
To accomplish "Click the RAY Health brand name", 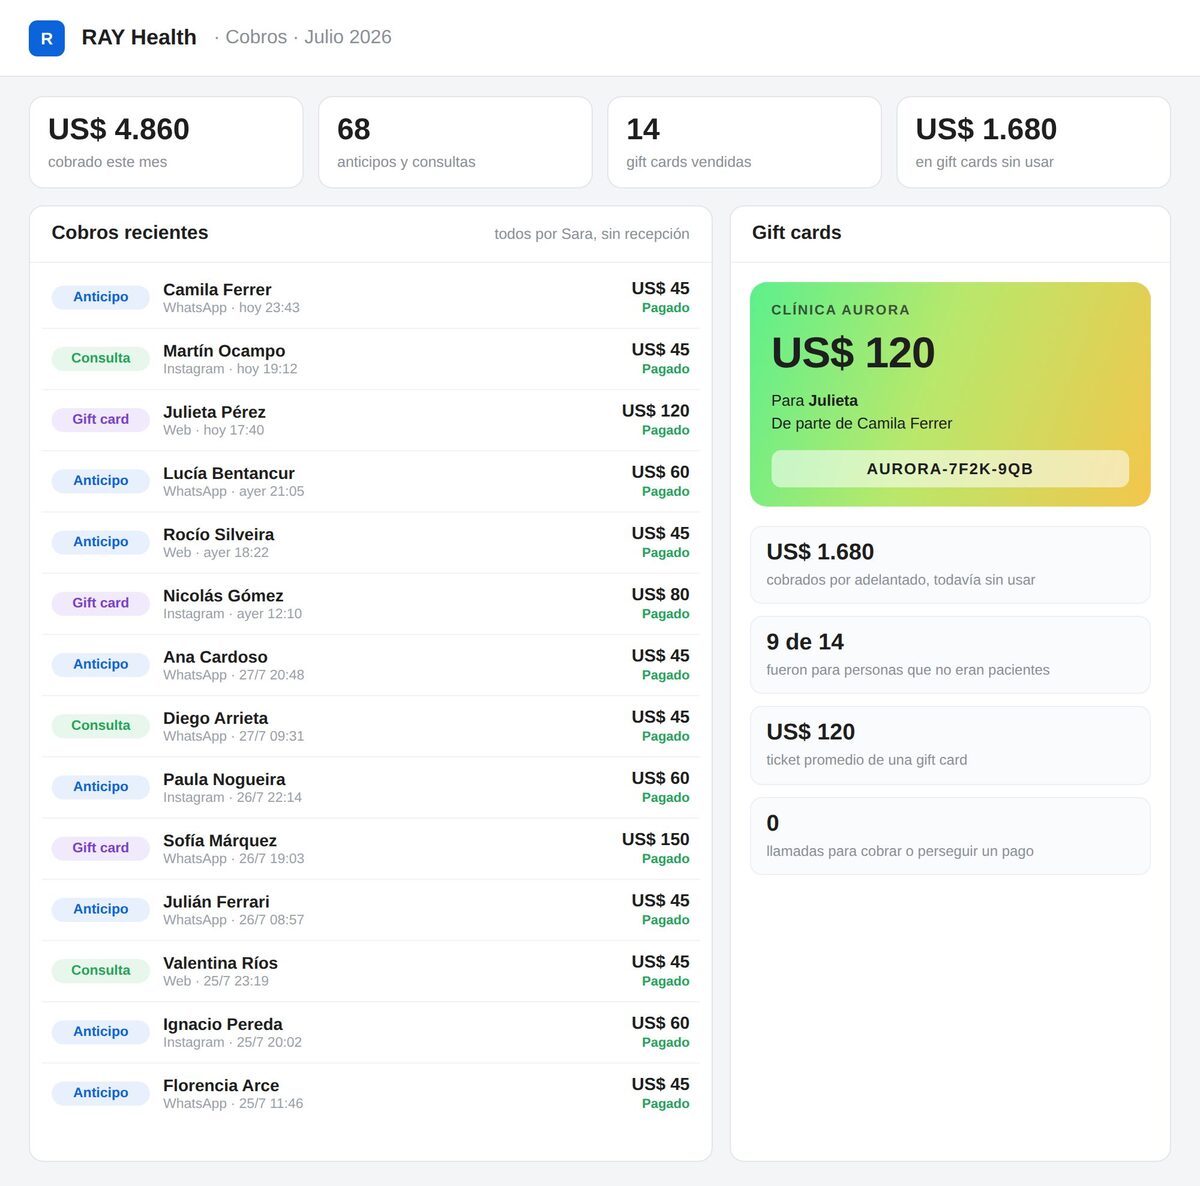I will tap(139, 37).
